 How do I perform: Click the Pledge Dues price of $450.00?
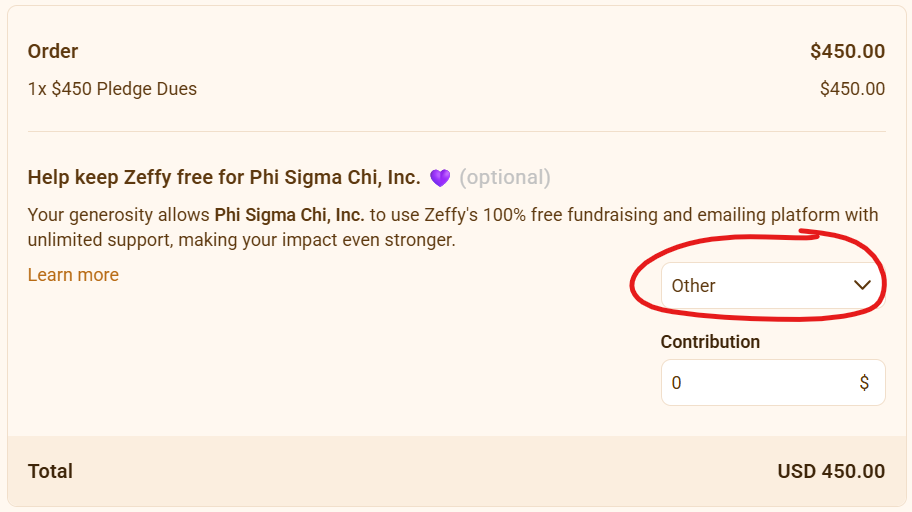click(852, 89)
